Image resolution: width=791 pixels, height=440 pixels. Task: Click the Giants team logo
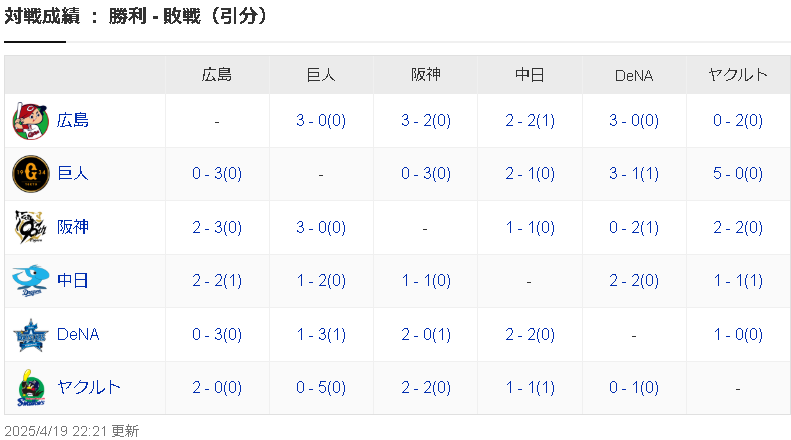tap(31, 174)
